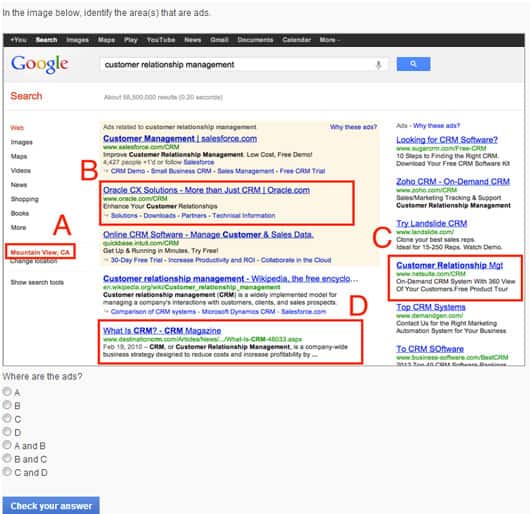Open the More dropdown in top black bar
This screenshot has width=530, height=514.
coord(330,40)
